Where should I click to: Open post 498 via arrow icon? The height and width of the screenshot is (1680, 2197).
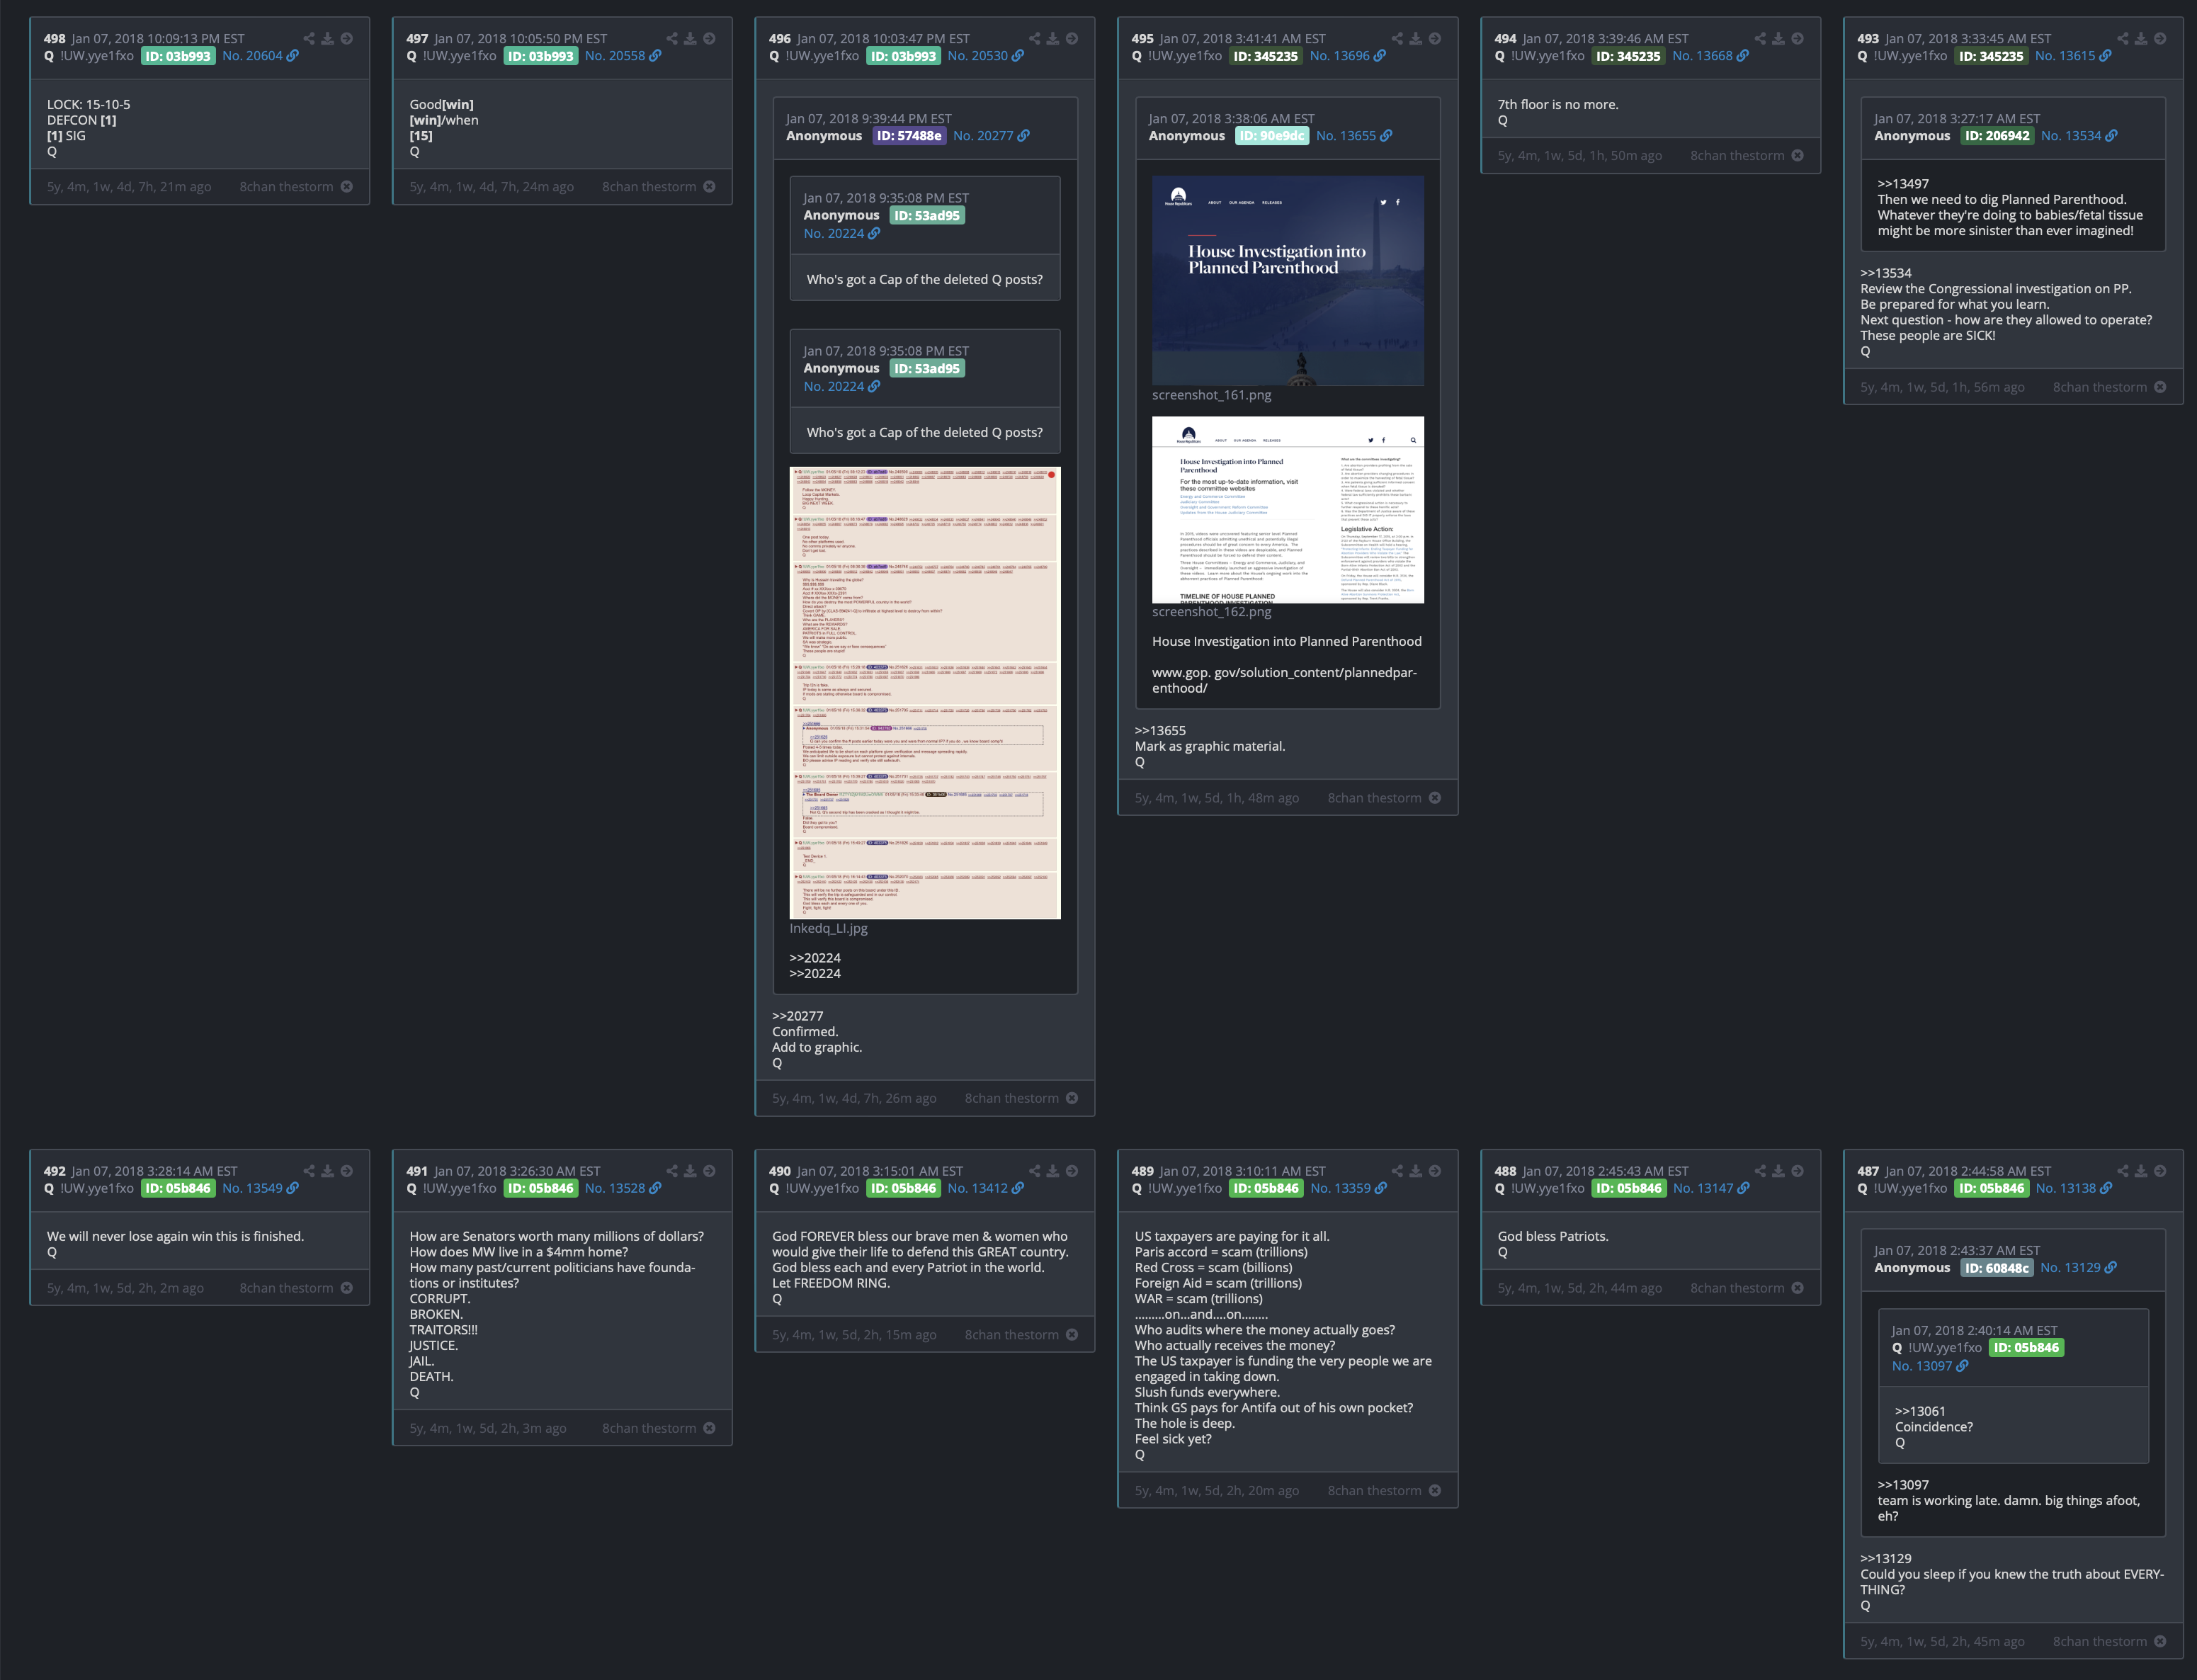click(x=346, y=39)
